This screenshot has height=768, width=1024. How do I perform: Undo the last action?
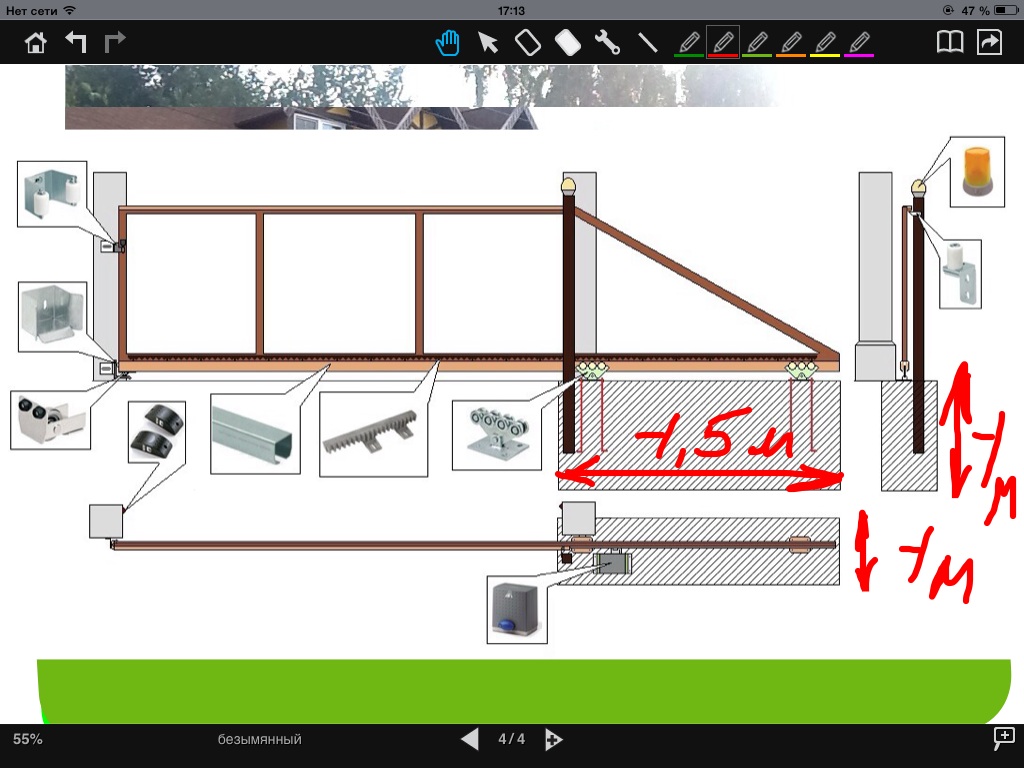pyautogui.click(x=76, y=42)
